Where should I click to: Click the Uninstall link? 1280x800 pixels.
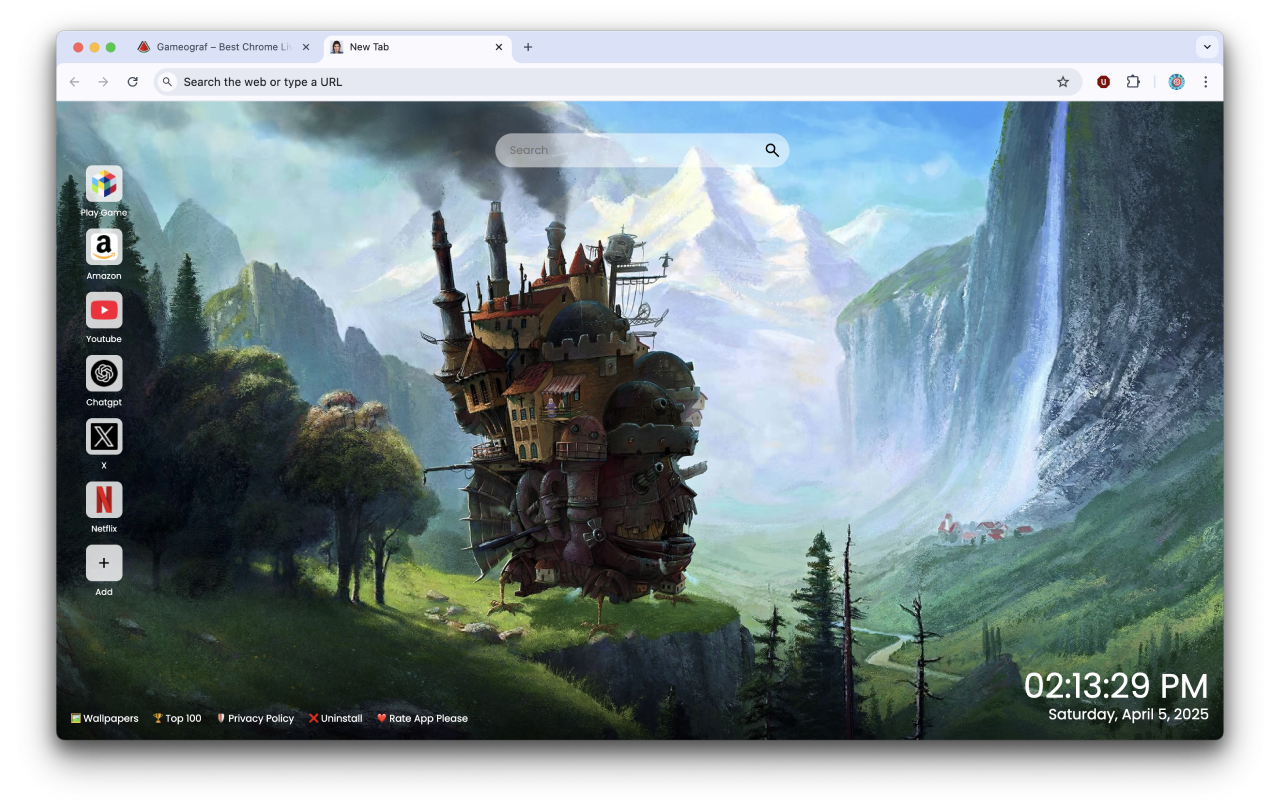pyautogui.click(x=336, y=717)
